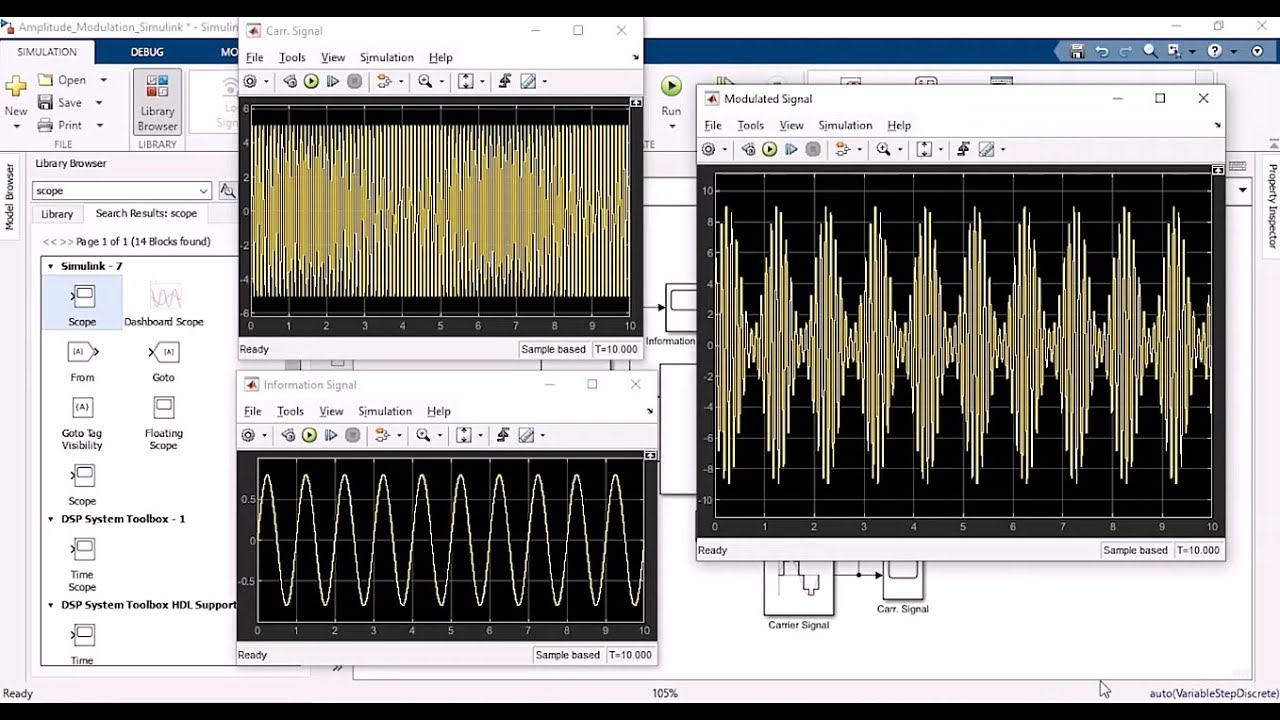Click Step Back in Carr. Signal scope
This screenshot has width=1280, height=720.
pyautogui.click(x=290, y=82)
